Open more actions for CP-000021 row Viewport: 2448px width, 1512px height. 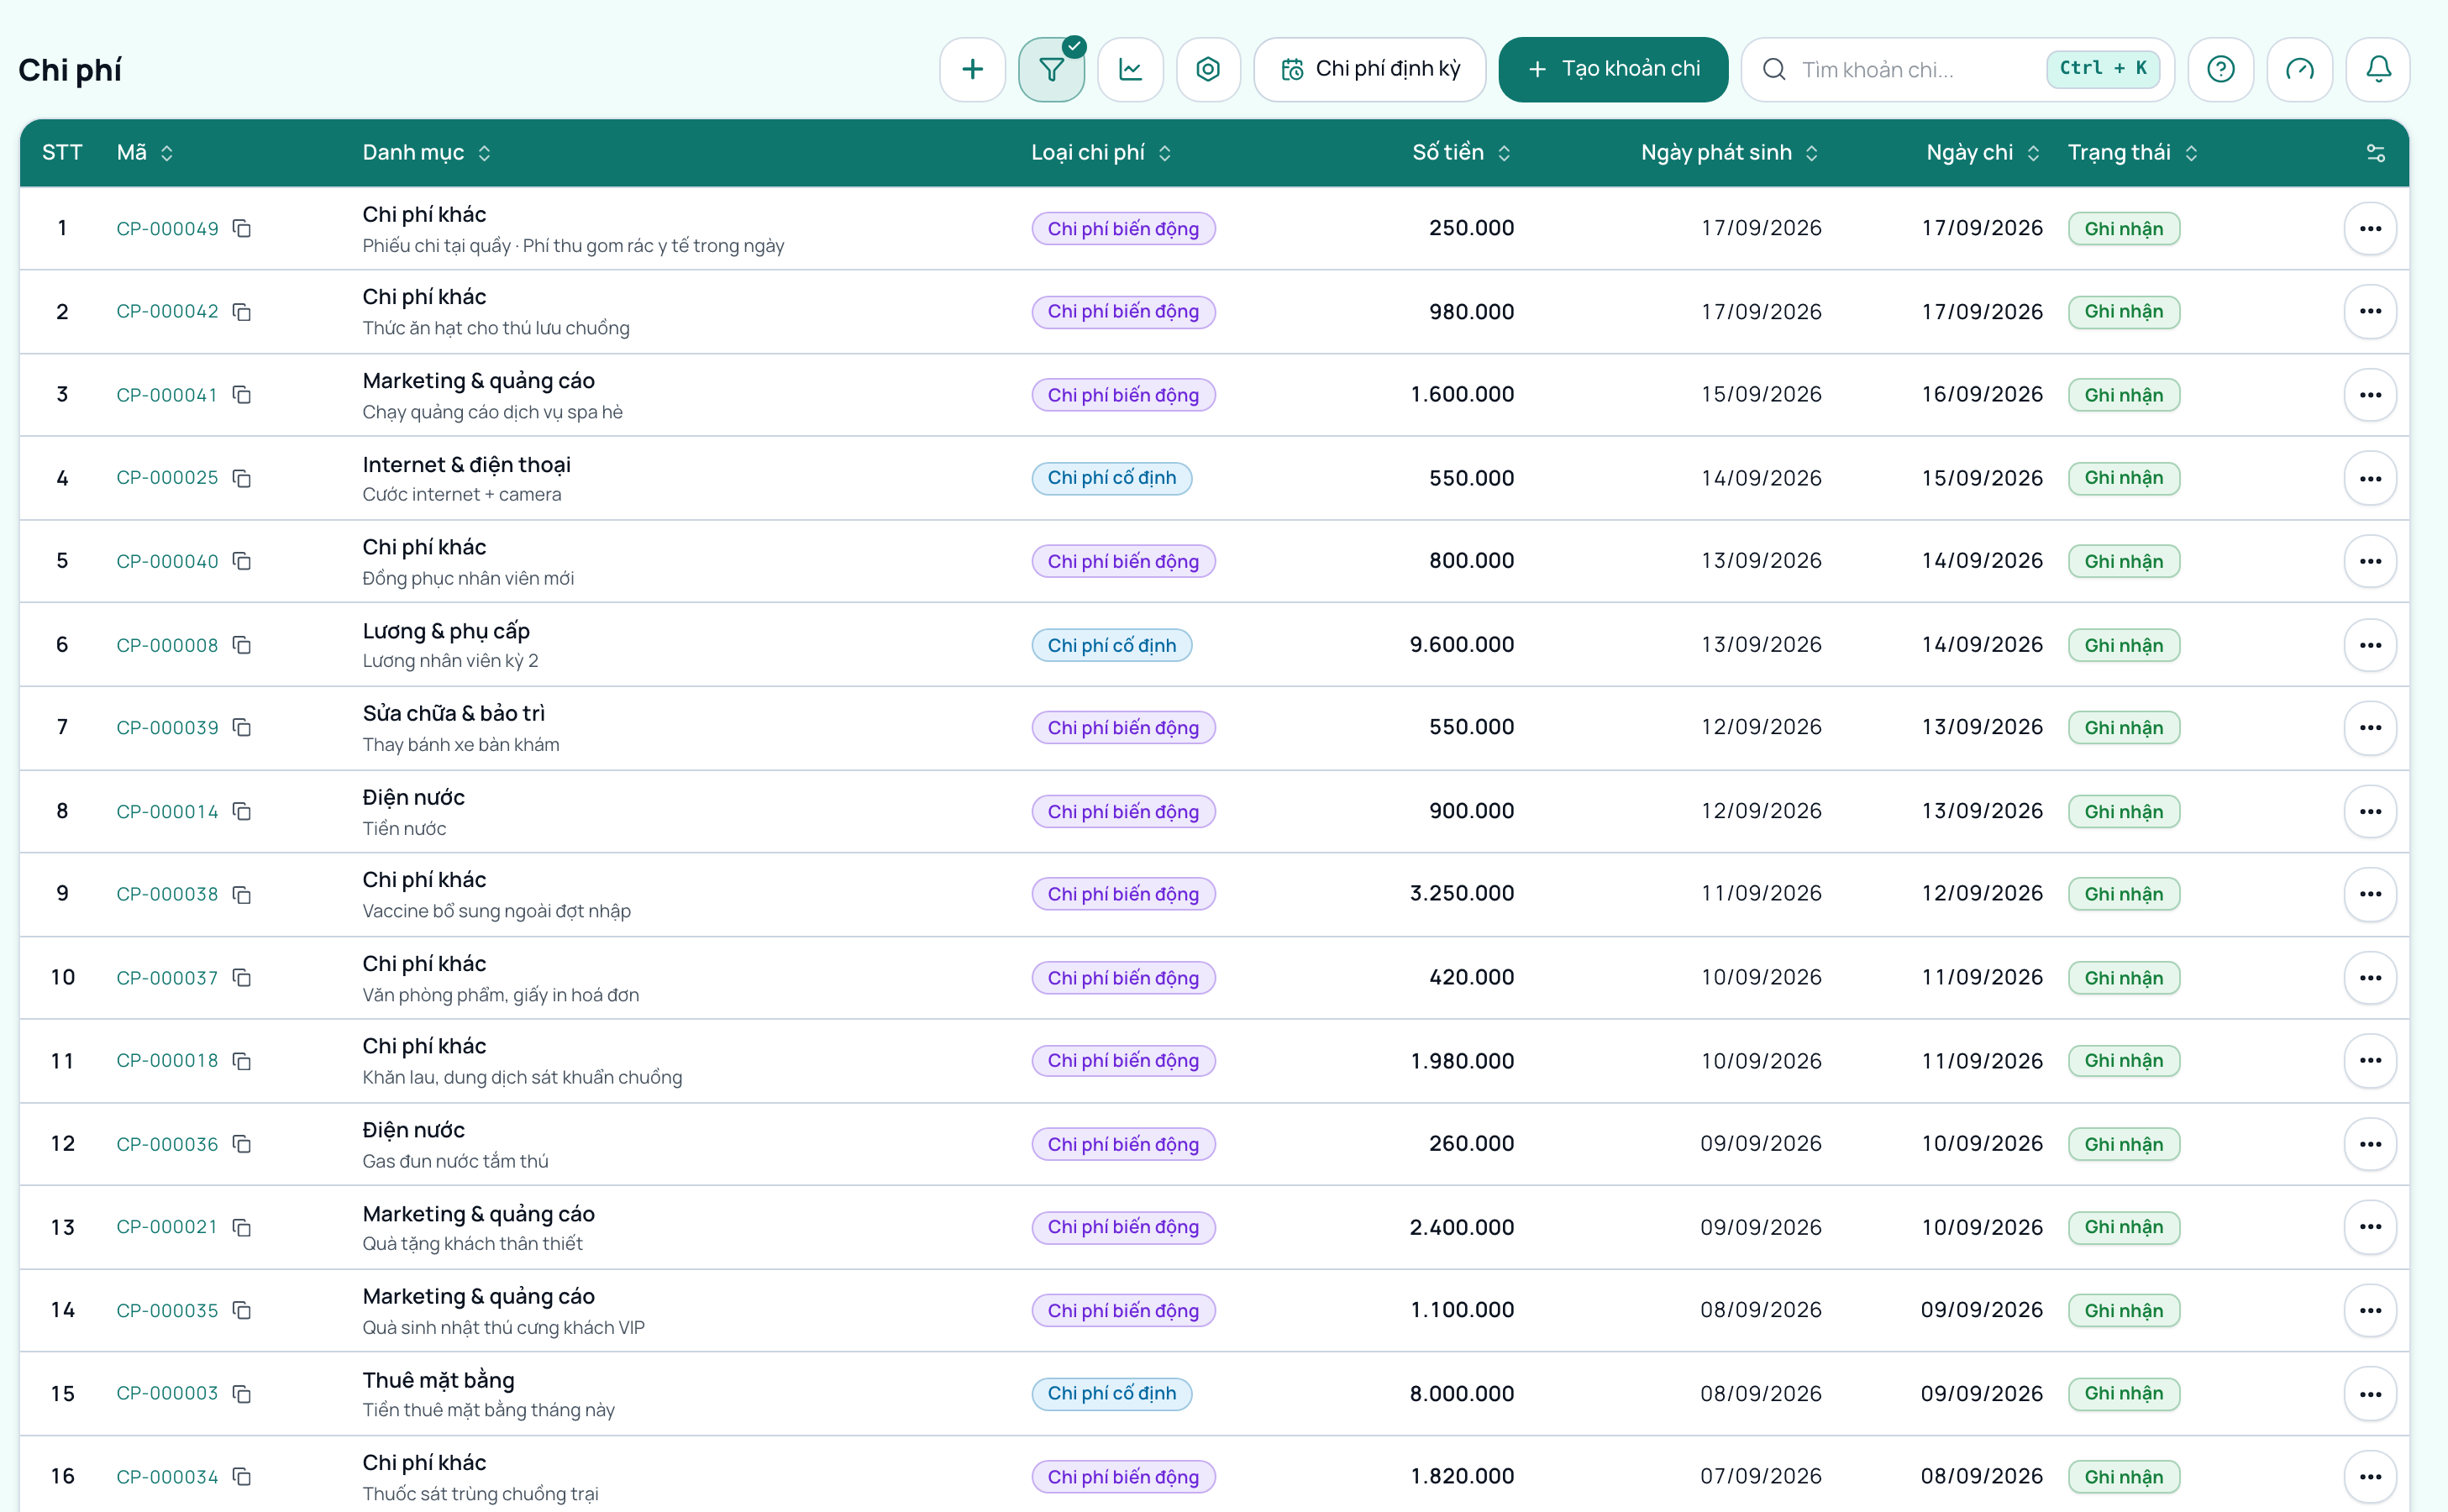2370,1227
